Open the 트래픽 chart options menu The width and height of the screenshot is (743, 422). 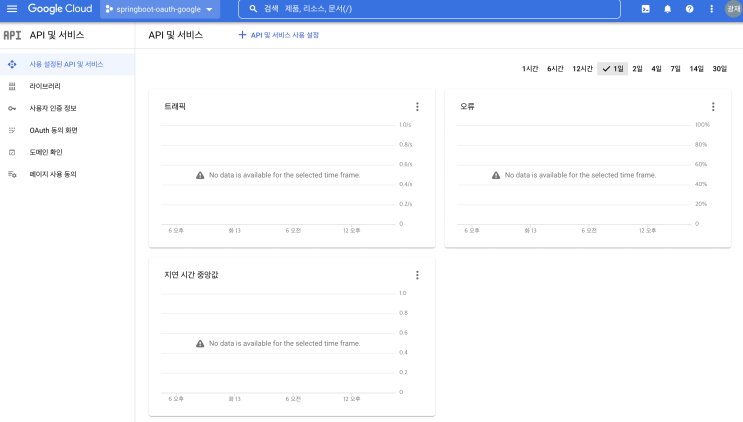pyautogui.click(x=417, y=107)
